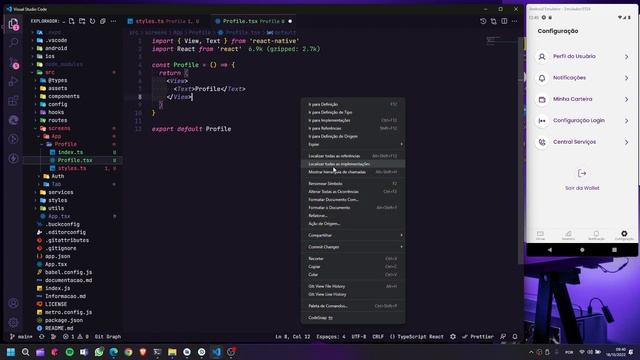640x360 pixels.
Task: Click Sair da Wallet in the emulator
Action: click(582, 180)
